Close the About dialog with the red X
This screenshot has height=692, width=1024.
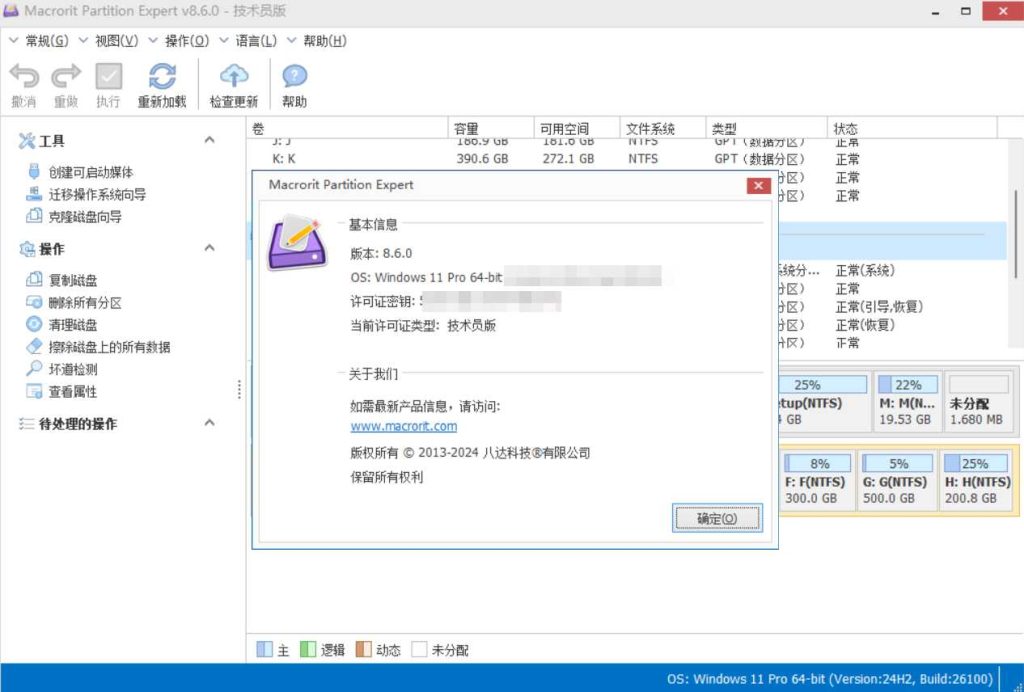758,185
